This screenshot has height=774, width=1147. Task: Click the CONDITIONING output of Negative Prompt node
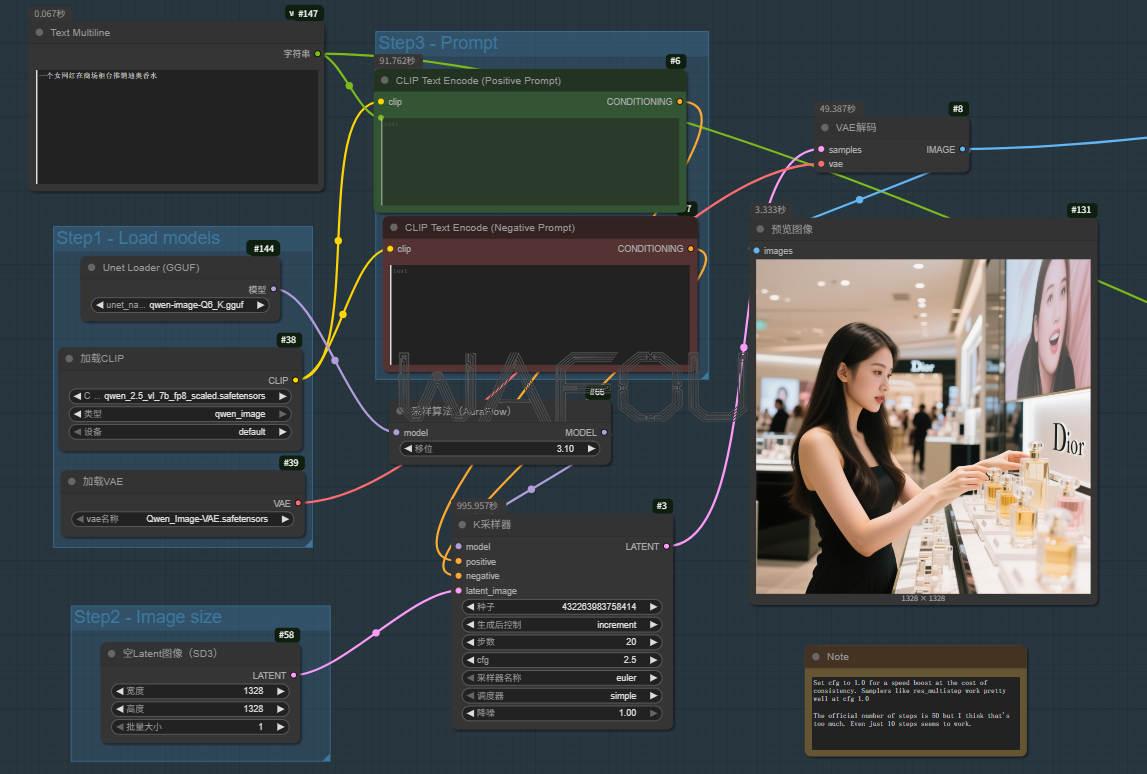(691, 249)
